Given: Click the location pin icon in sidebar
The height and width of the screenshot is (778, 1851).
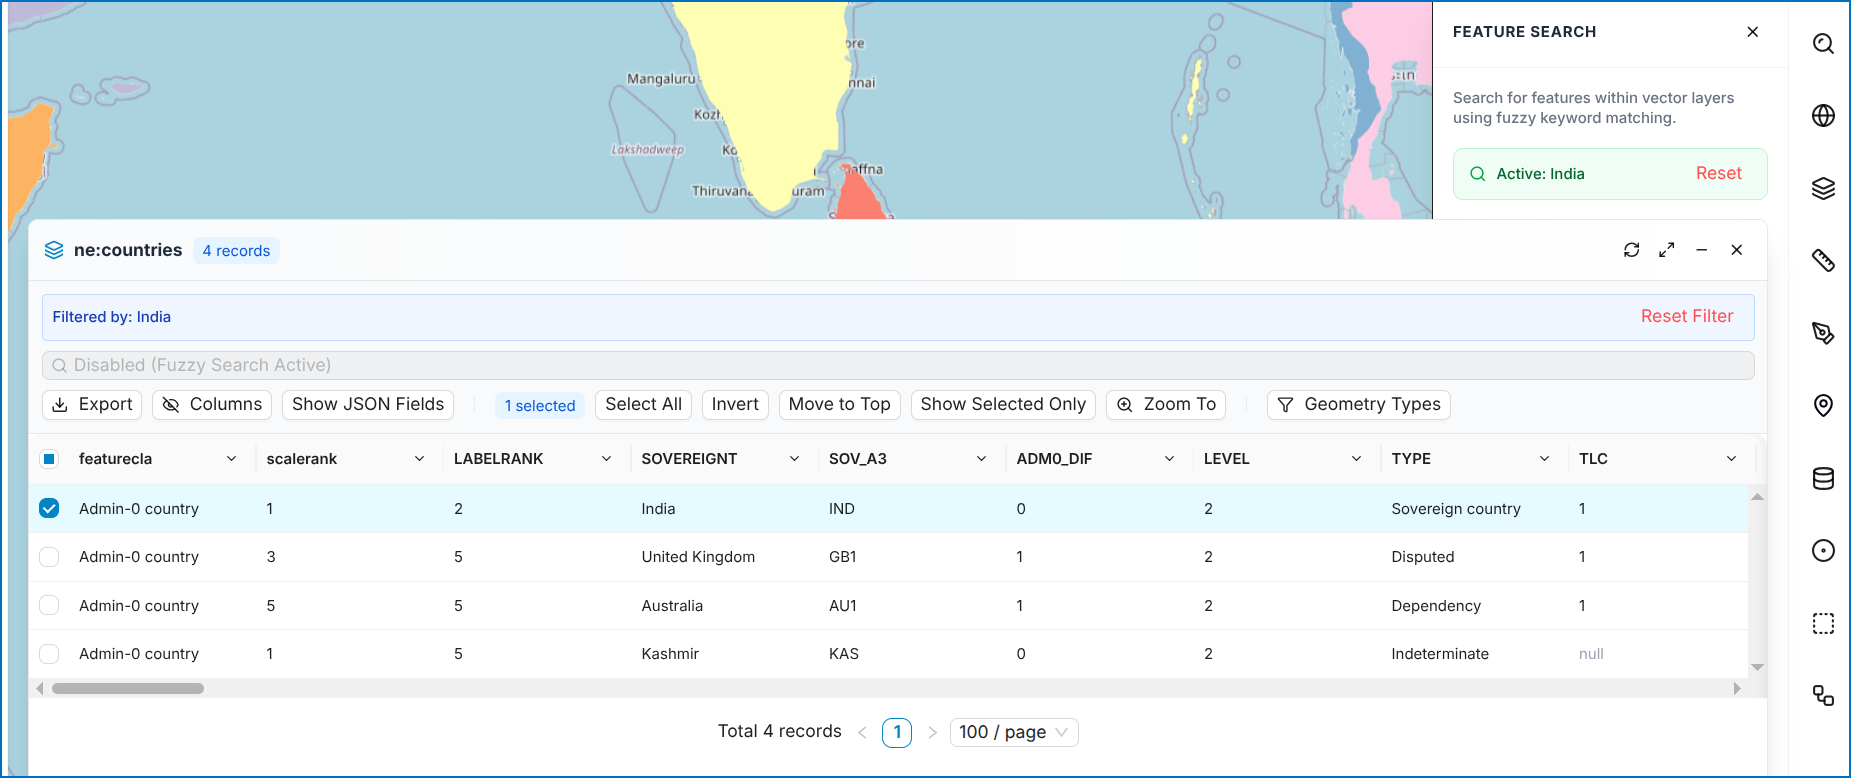Looking at the screenshot, I should pyautogui.click(x=1823, y=405).
